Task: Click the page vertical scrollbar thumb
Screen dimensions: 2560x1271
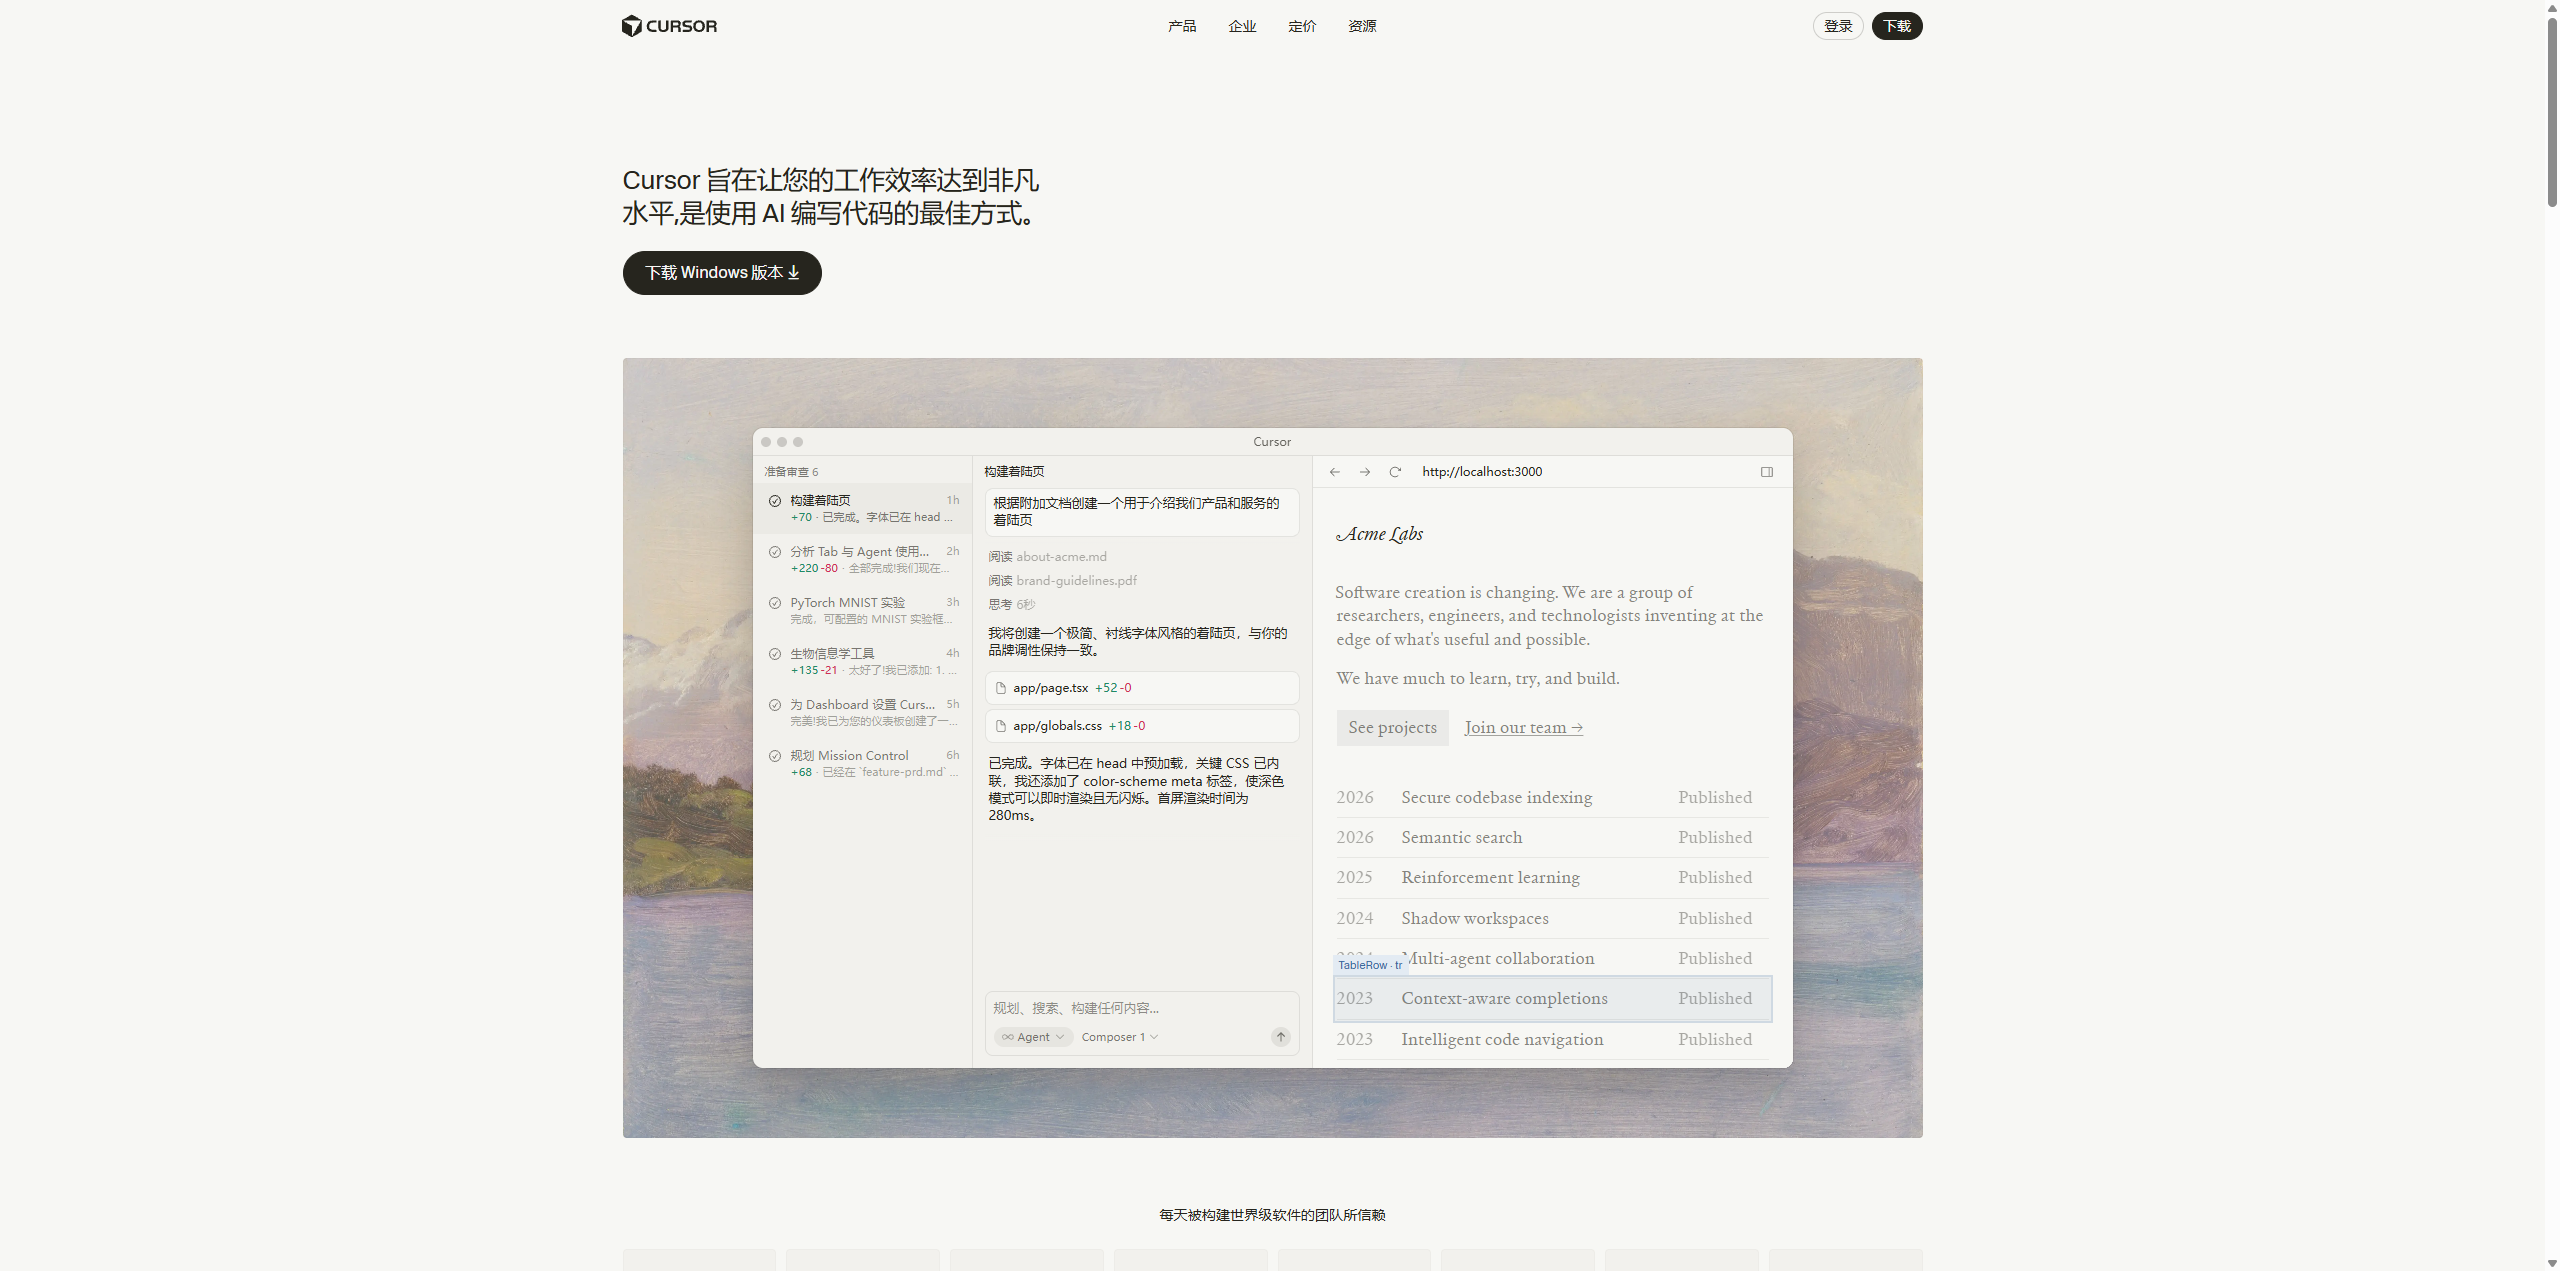Action: [2552, 112]
